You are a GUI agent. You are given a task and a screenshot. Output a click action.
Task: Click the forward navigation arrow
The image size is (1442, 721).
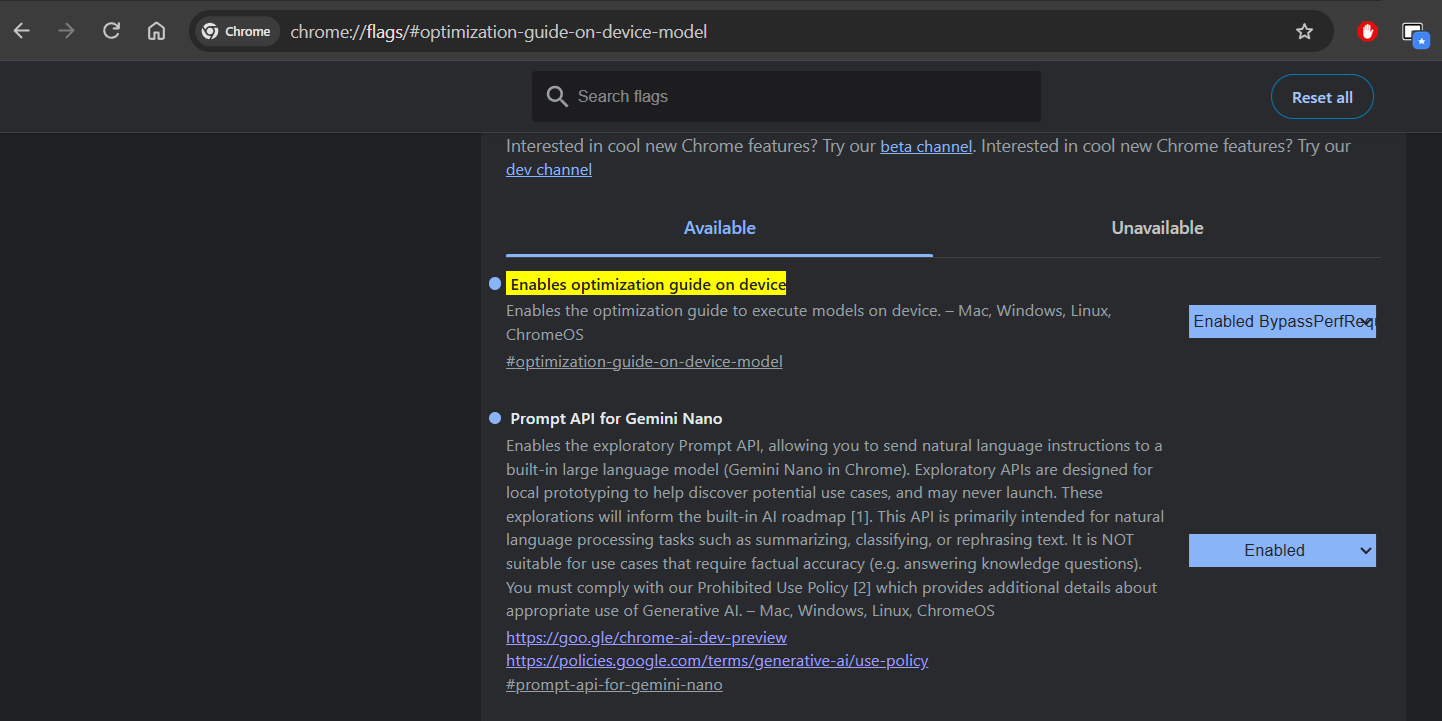(x=67, y=31)
